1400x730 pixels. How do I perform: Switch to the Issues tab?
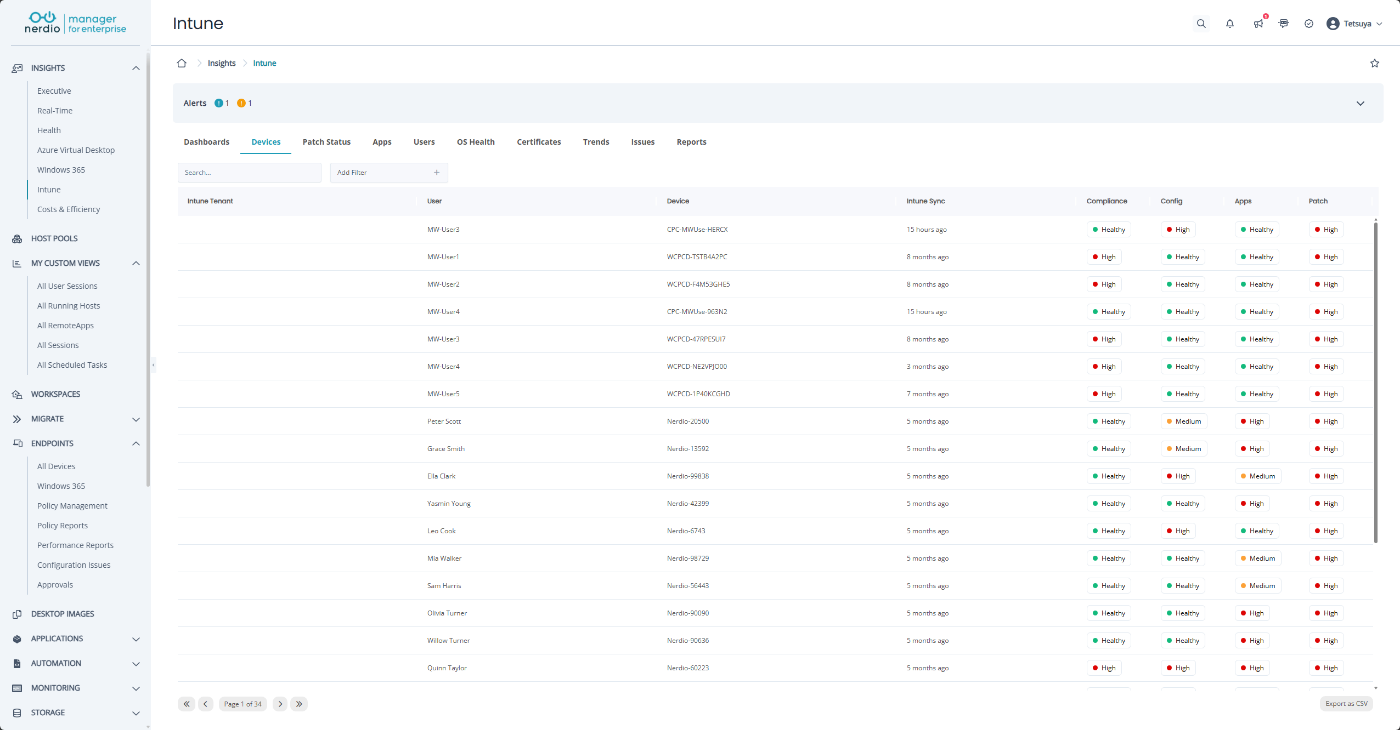tap(643, 142)
